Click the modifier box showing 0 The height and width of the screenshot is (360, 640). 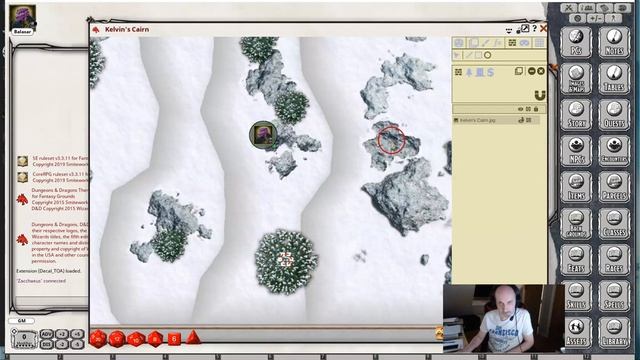24,339
